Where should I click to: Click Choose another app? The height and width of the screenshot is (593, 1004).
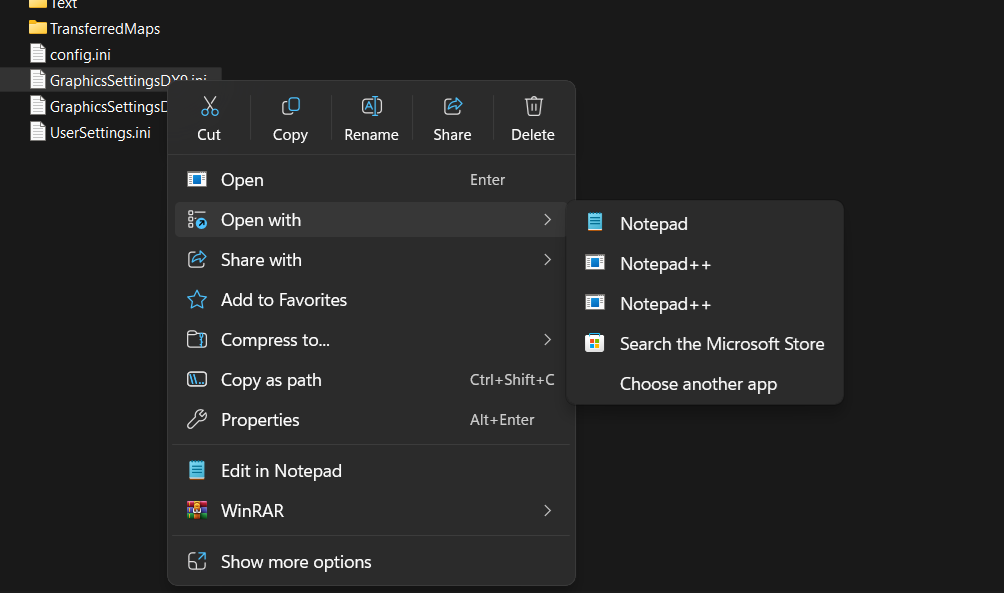698,384
